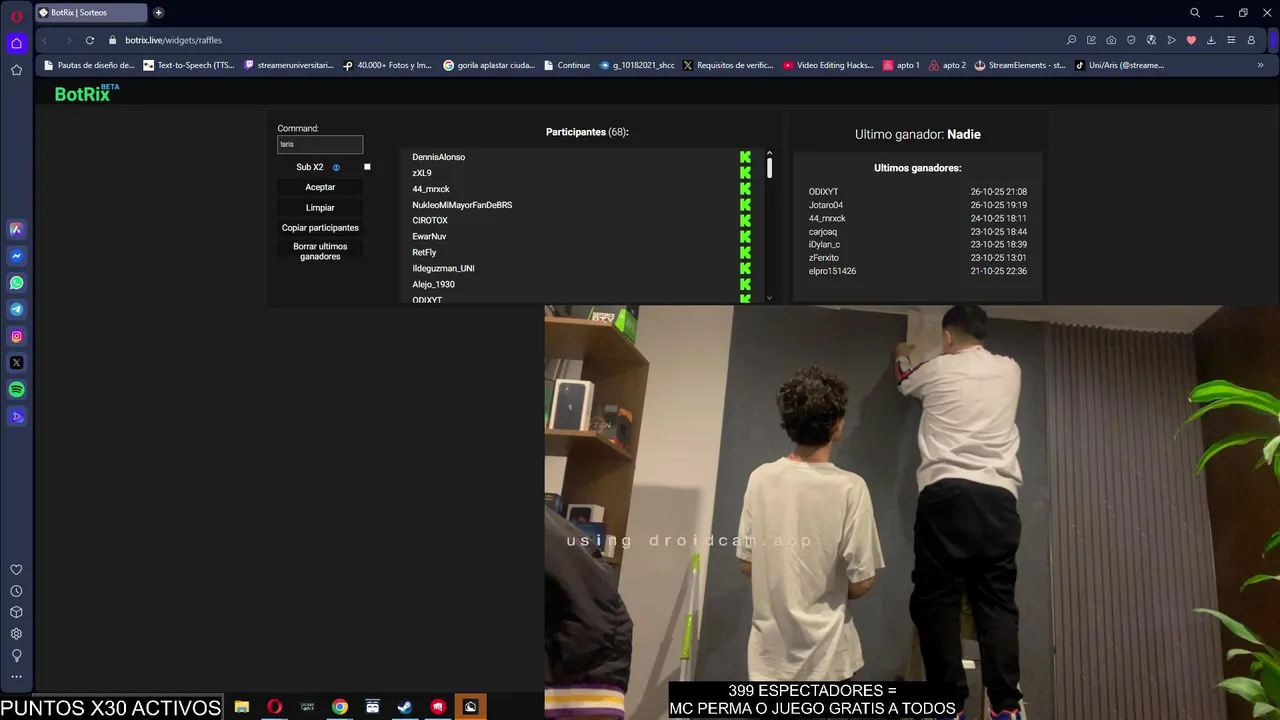Open the sidebar heart (pinboards) icon

(16, 570)
